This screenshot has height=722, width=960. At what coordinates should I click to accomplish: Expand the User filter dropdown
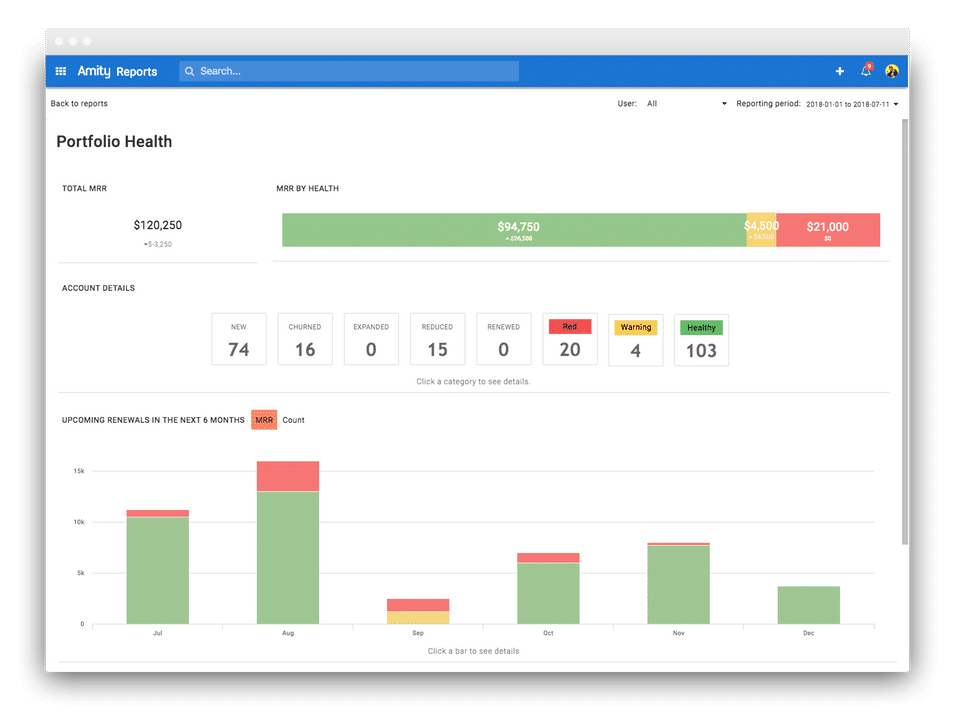[687, 103]
